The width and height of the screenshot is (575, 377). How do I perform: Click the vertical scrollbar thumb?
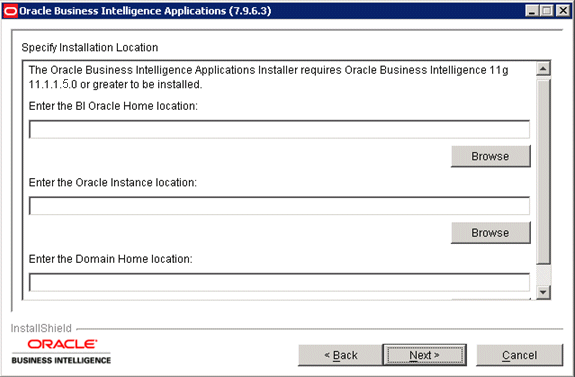(543, 171)
